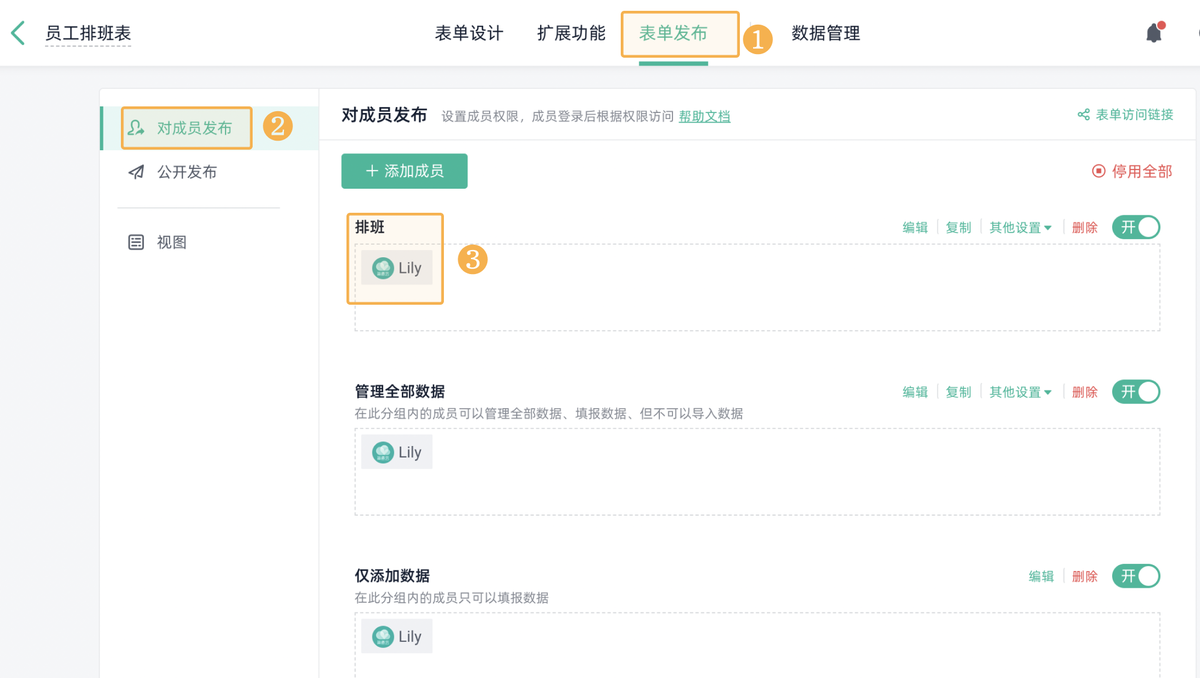Open the 帮助文档 help link
1200x678 pixels.
[x=703, y=116]
